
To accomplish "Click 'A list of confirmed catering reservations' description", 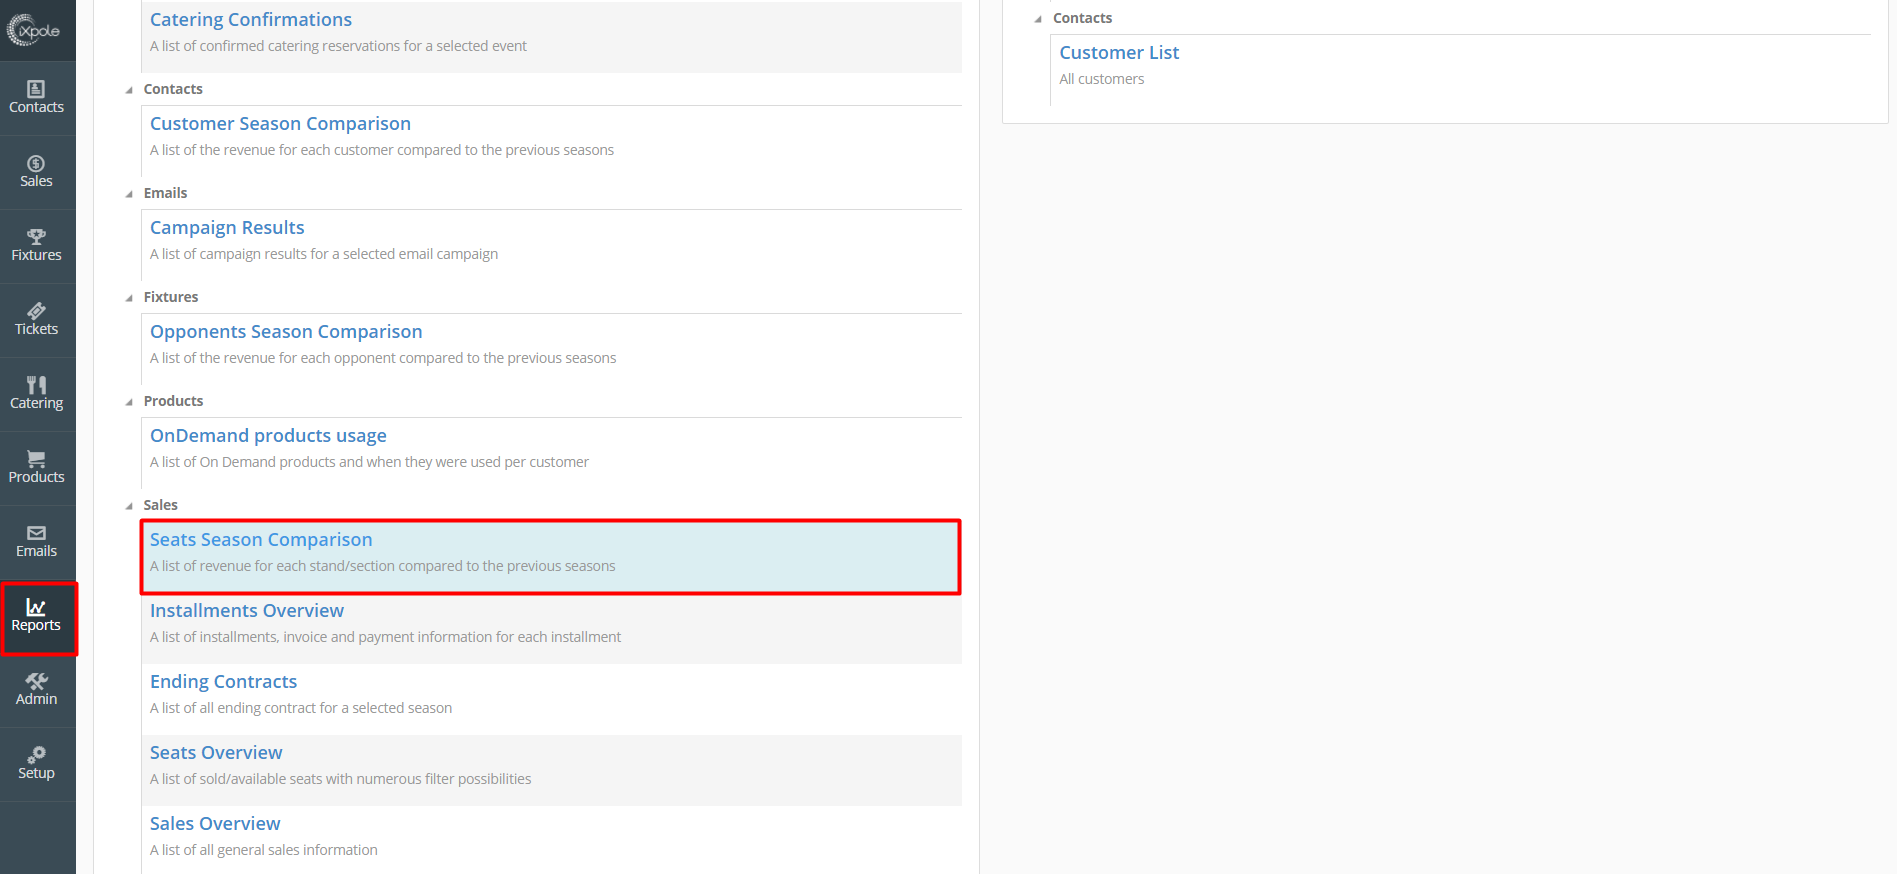I will coord(338,46).
